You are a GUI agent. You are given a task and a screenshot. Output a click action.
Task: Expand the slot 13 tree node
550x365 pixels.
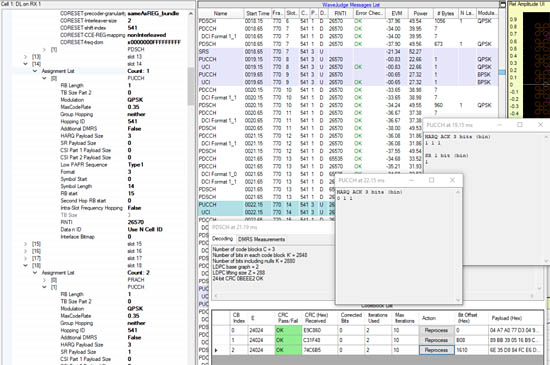click(26, 57)
